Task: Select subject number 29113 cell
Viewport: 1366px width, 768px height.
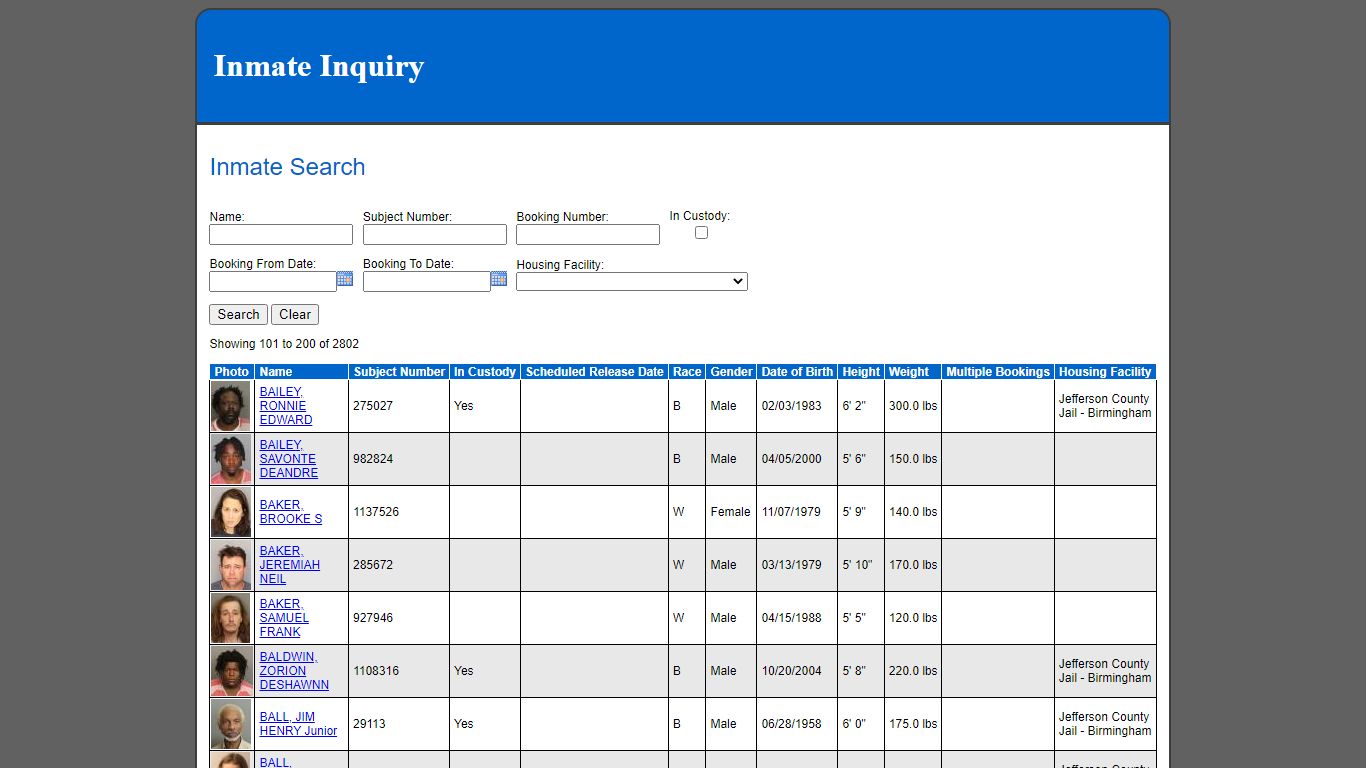Action: point(399,724)
